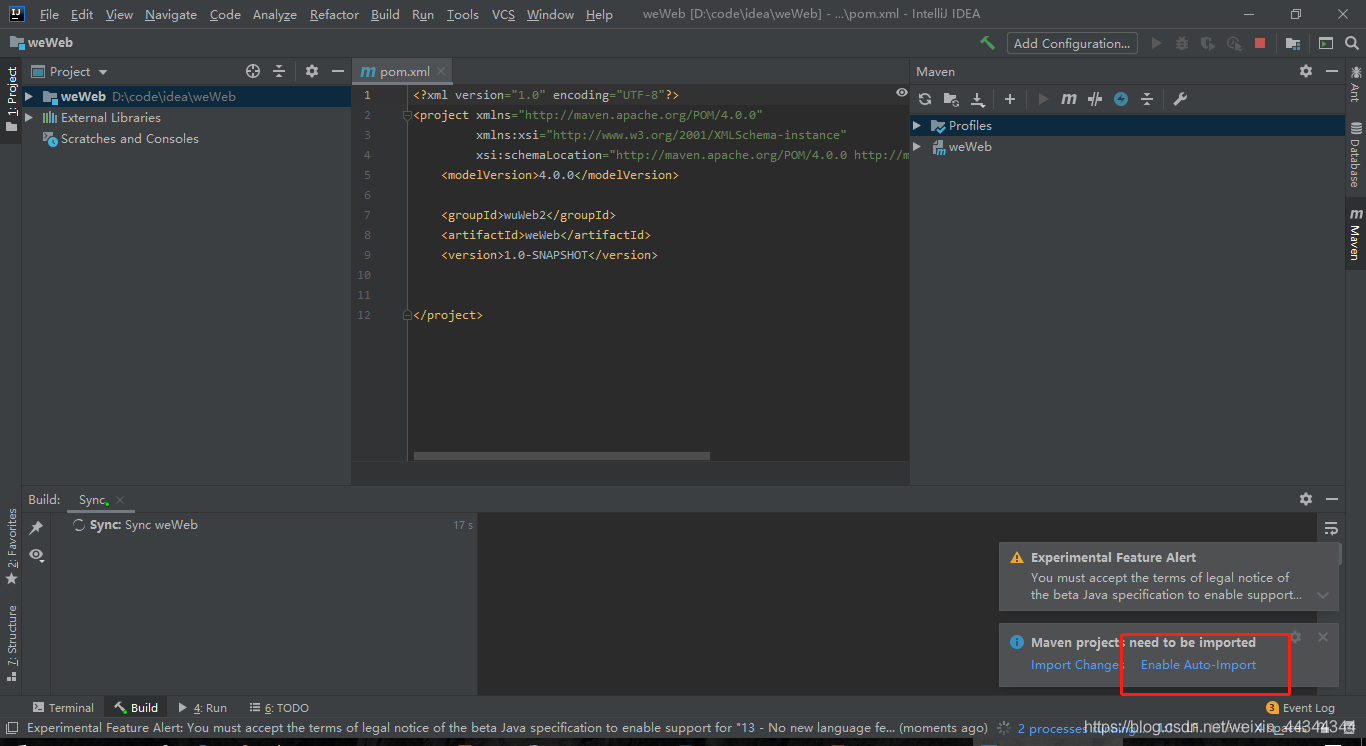
Task: Add Maven project plus icon
Action: coord(1010,99)
